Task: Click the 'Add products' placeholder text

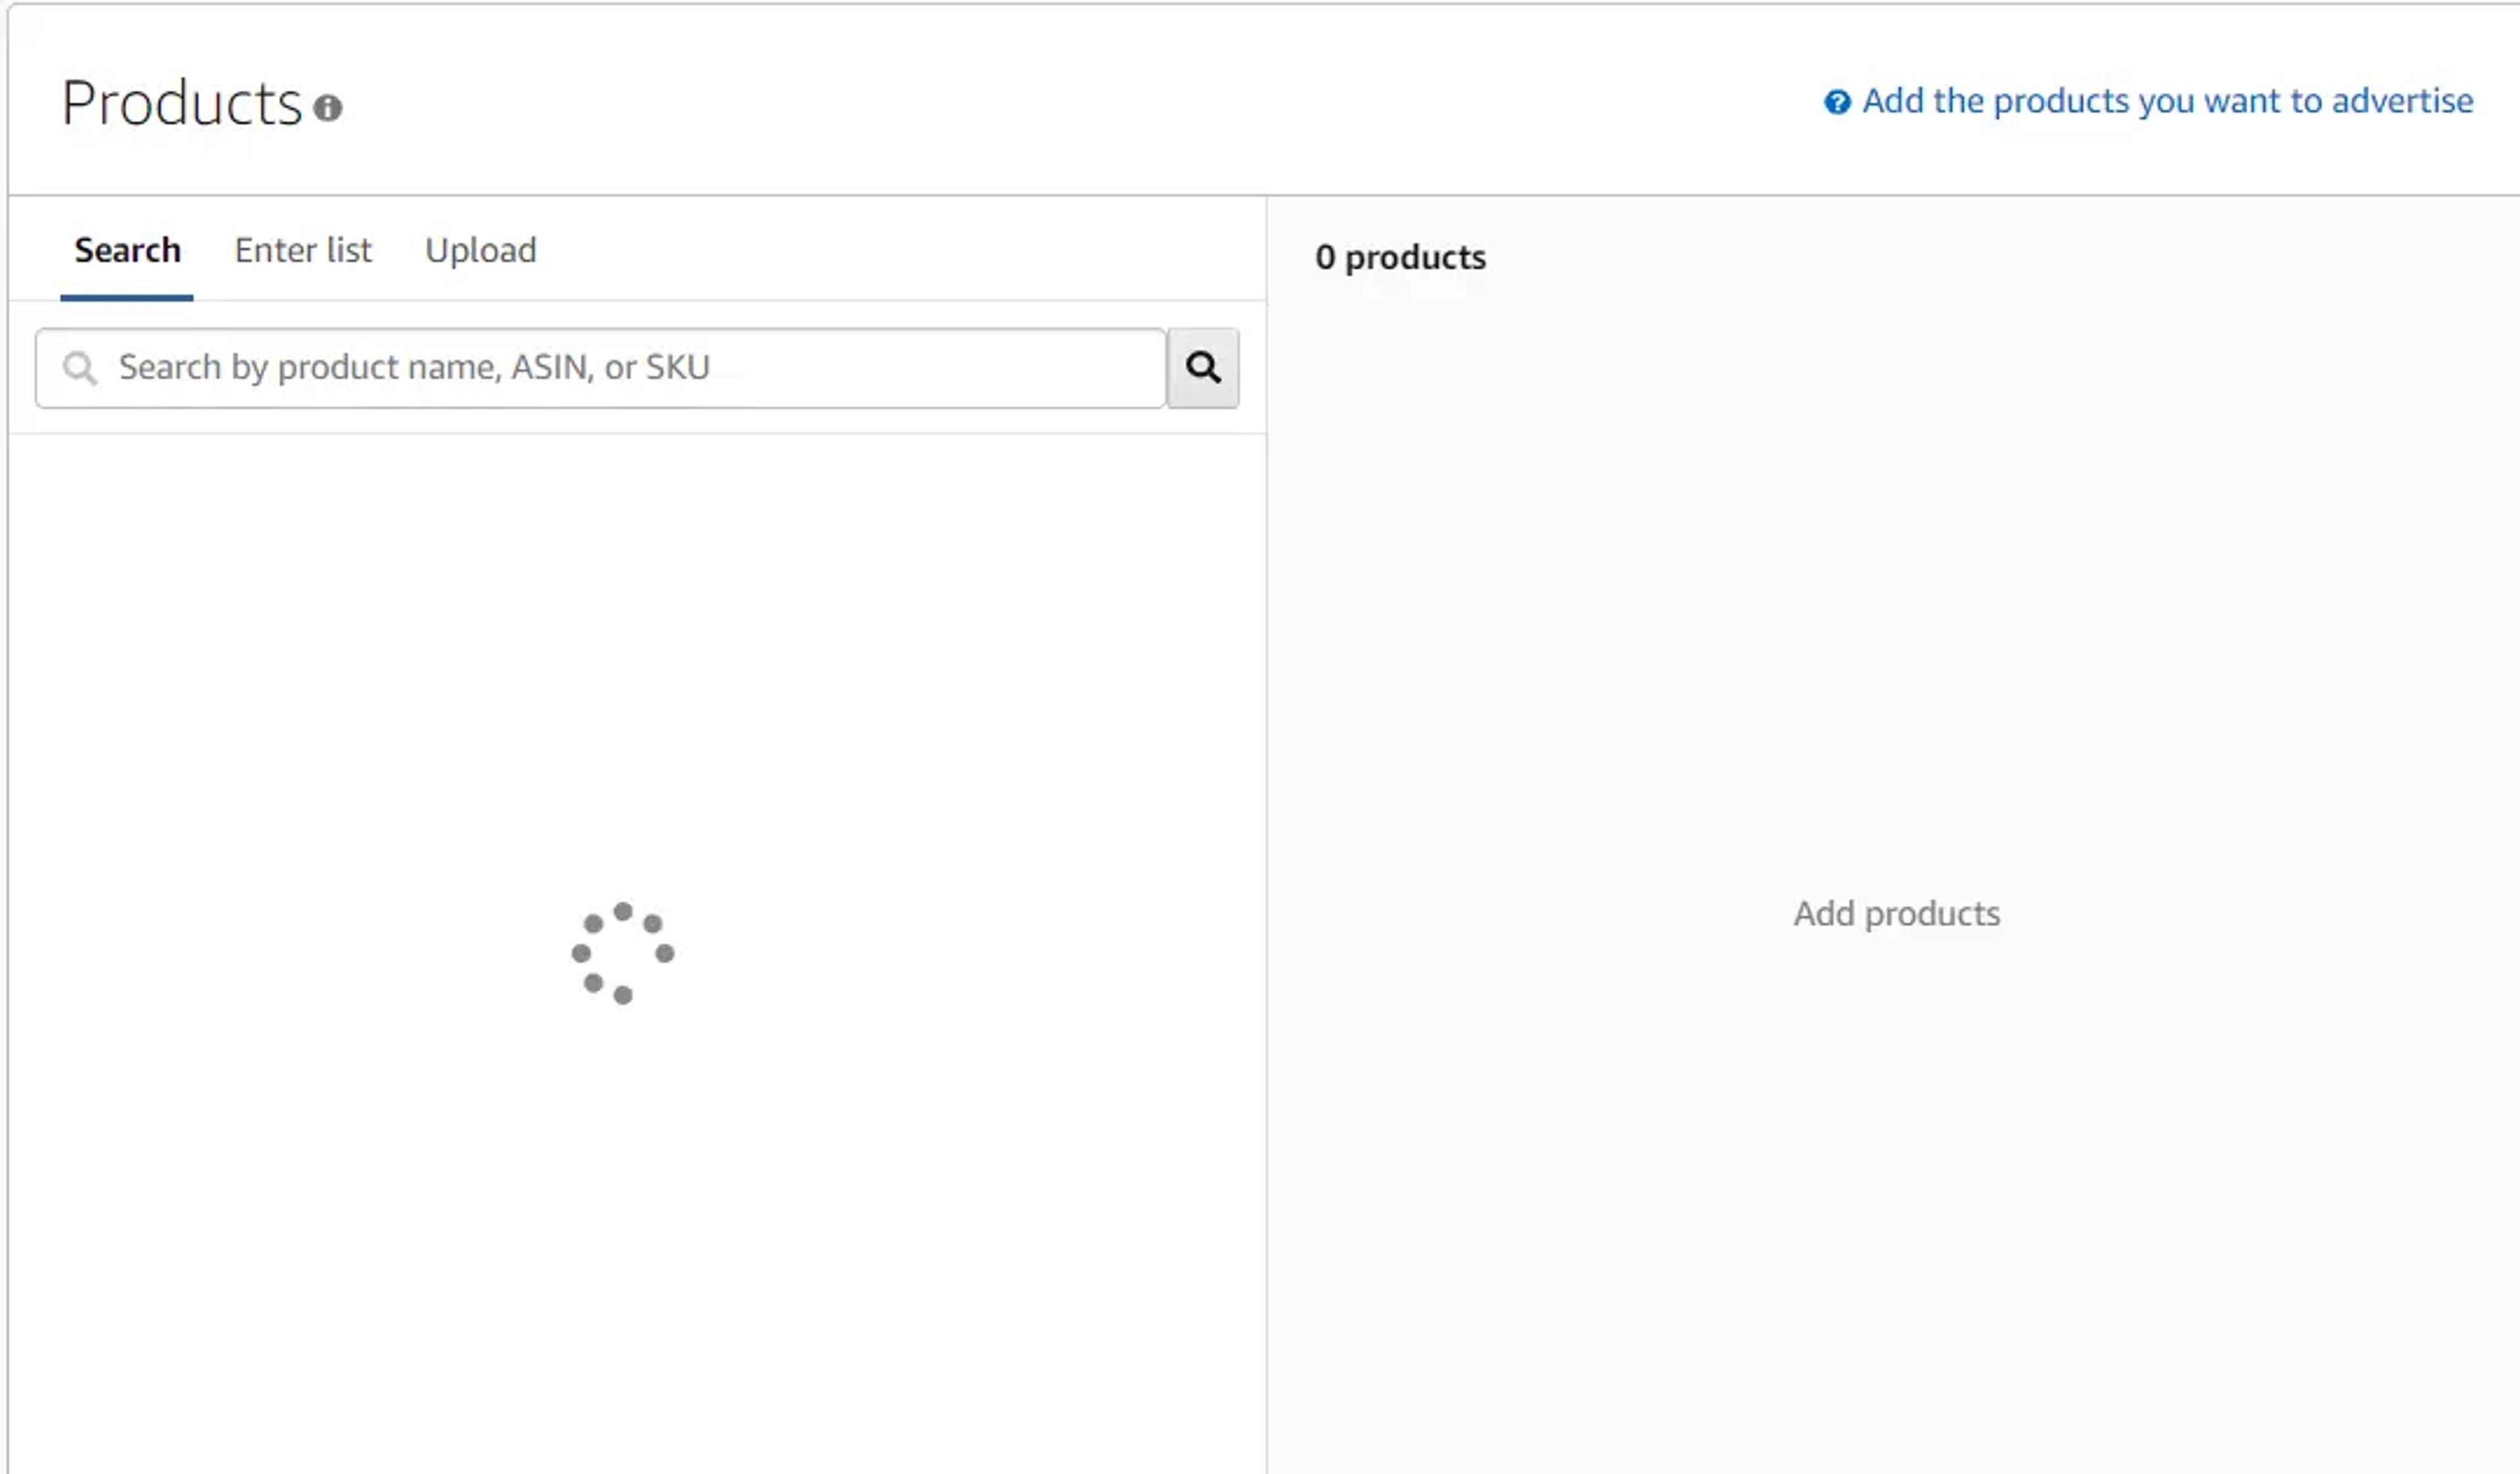Action: pos(1897,913)
